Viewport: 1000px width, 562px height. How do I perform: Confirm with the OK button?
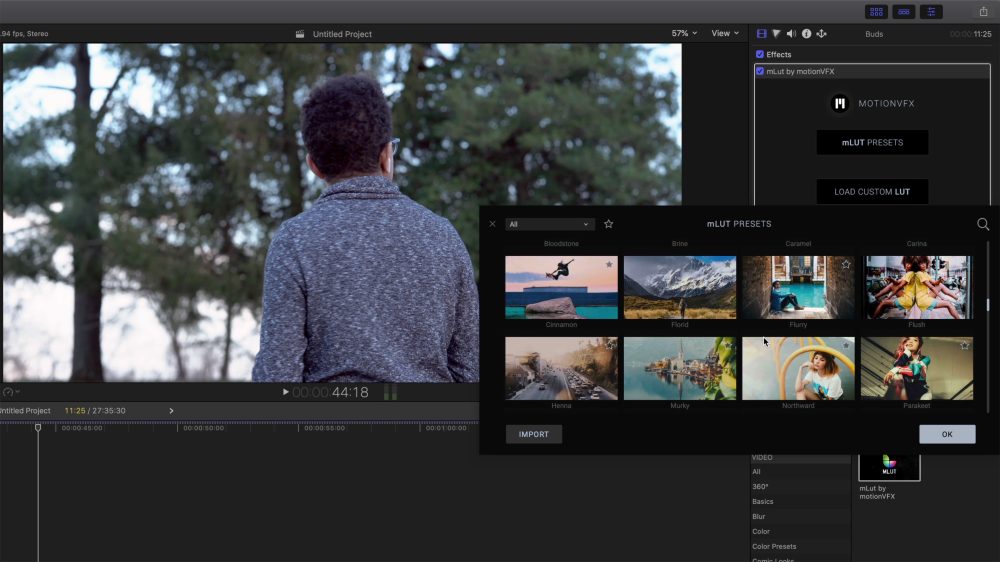point(947,434)
